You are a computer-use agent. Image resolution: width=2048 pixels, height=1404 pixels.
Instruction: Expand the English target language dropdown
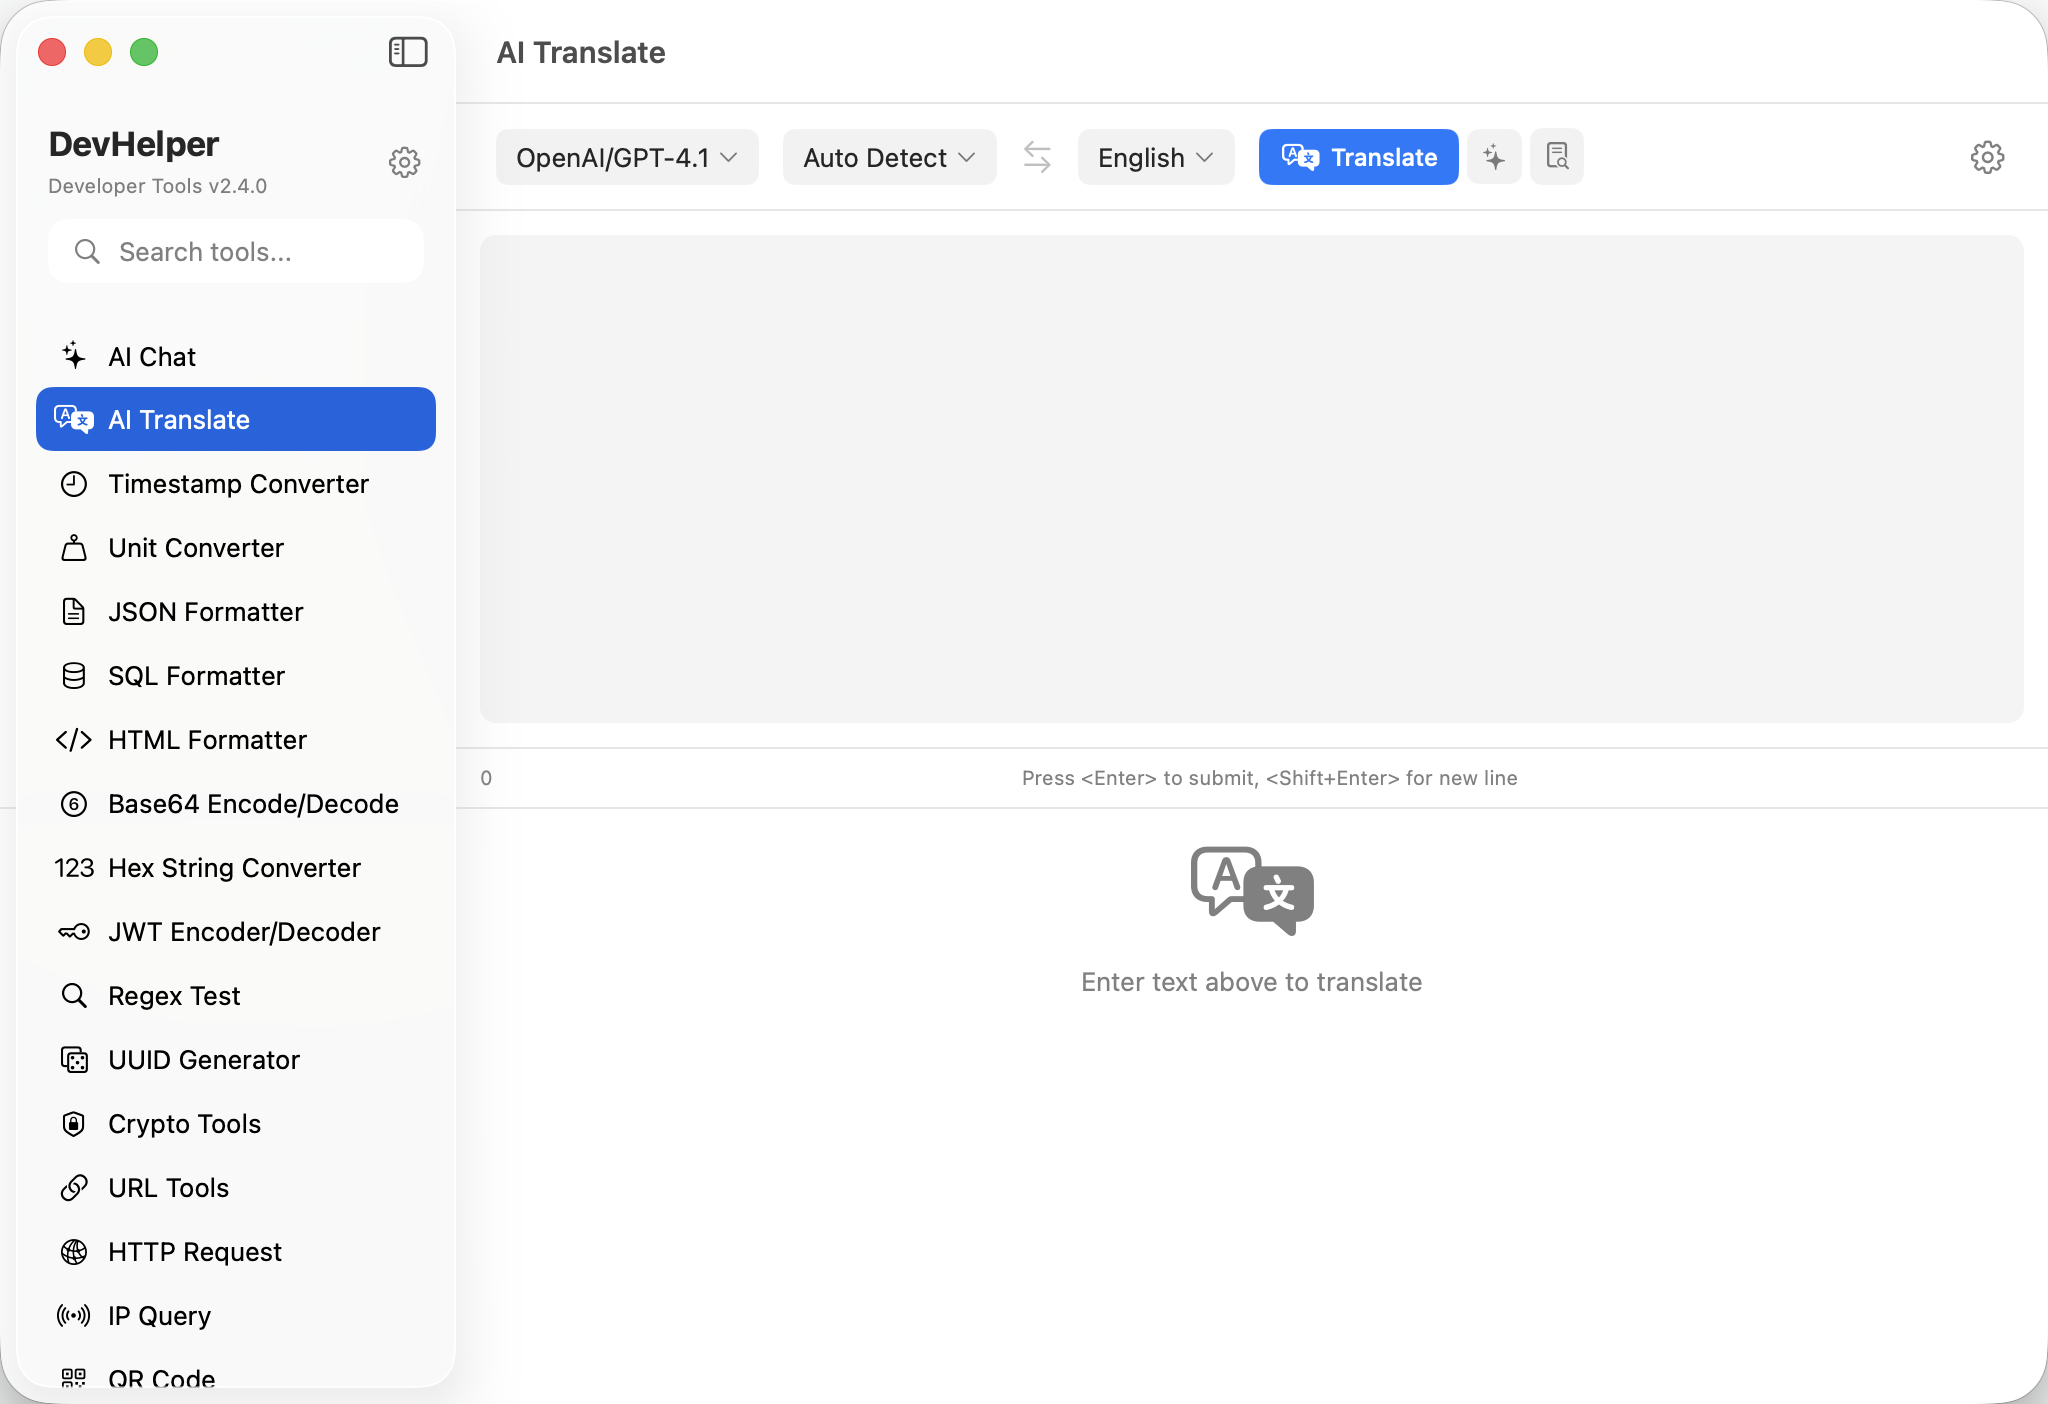click(1155, 157)
